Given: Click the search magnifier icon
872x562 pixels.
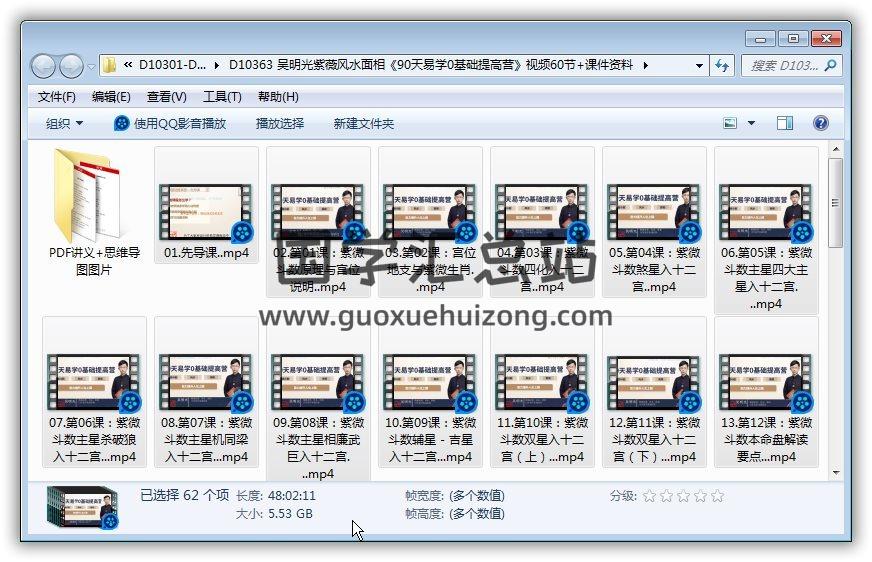Looking at the screenshot, I should [x=830, y=66].
